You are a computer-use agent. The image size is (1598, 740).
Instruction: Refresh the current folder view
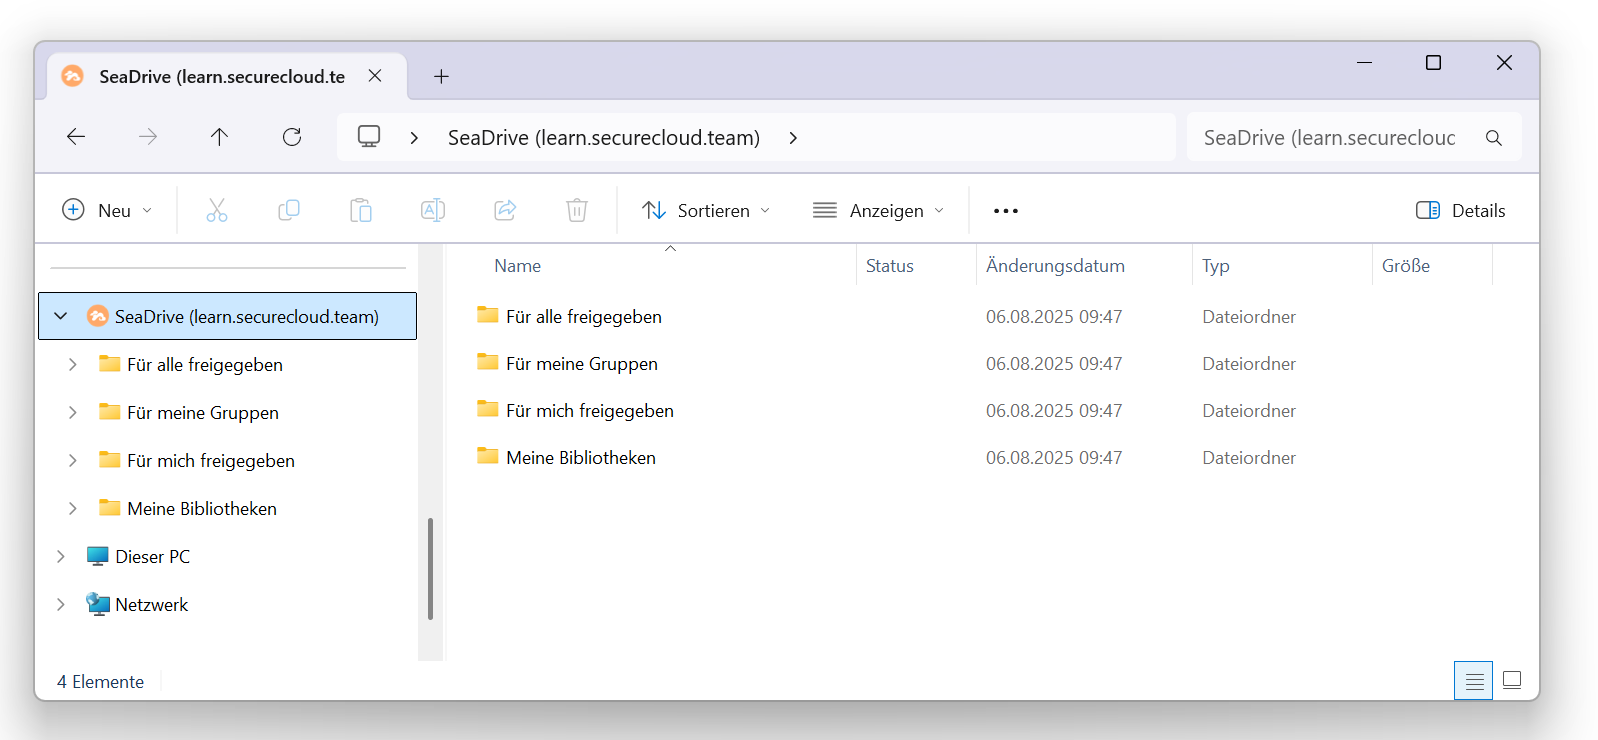coord(292,137)
